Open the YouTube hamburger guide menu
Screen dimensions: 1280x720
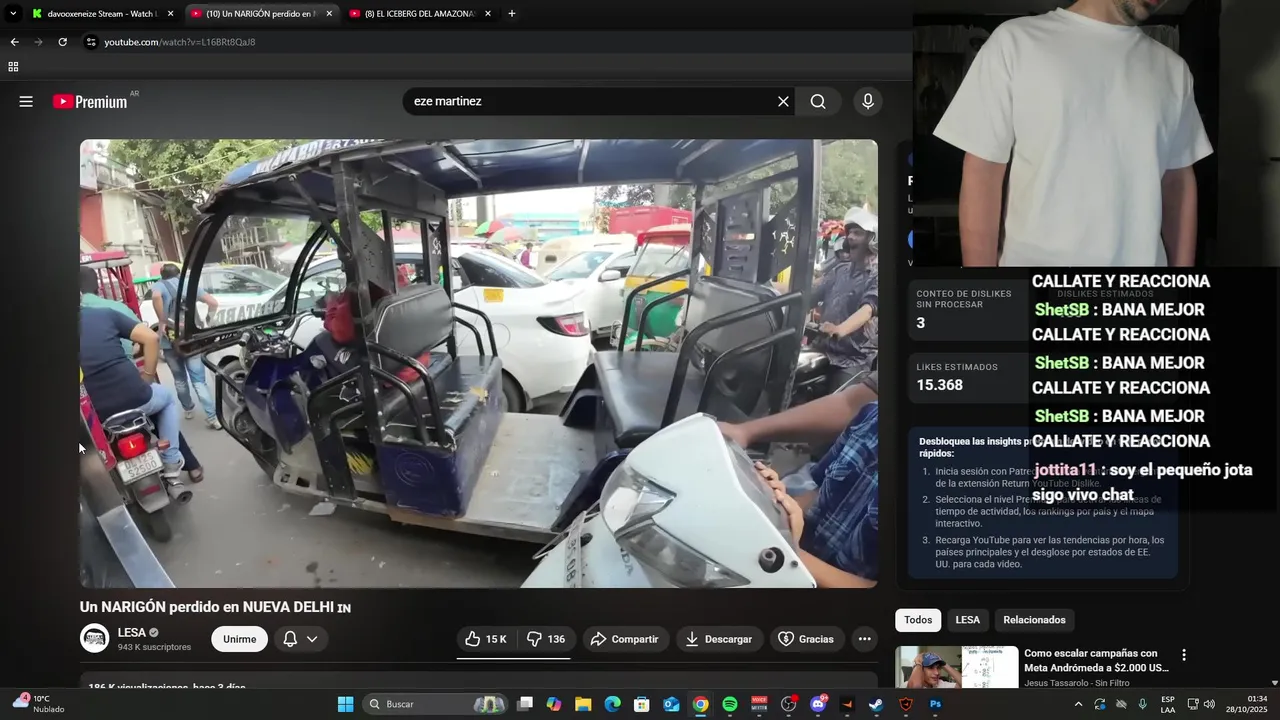(26, 101)
